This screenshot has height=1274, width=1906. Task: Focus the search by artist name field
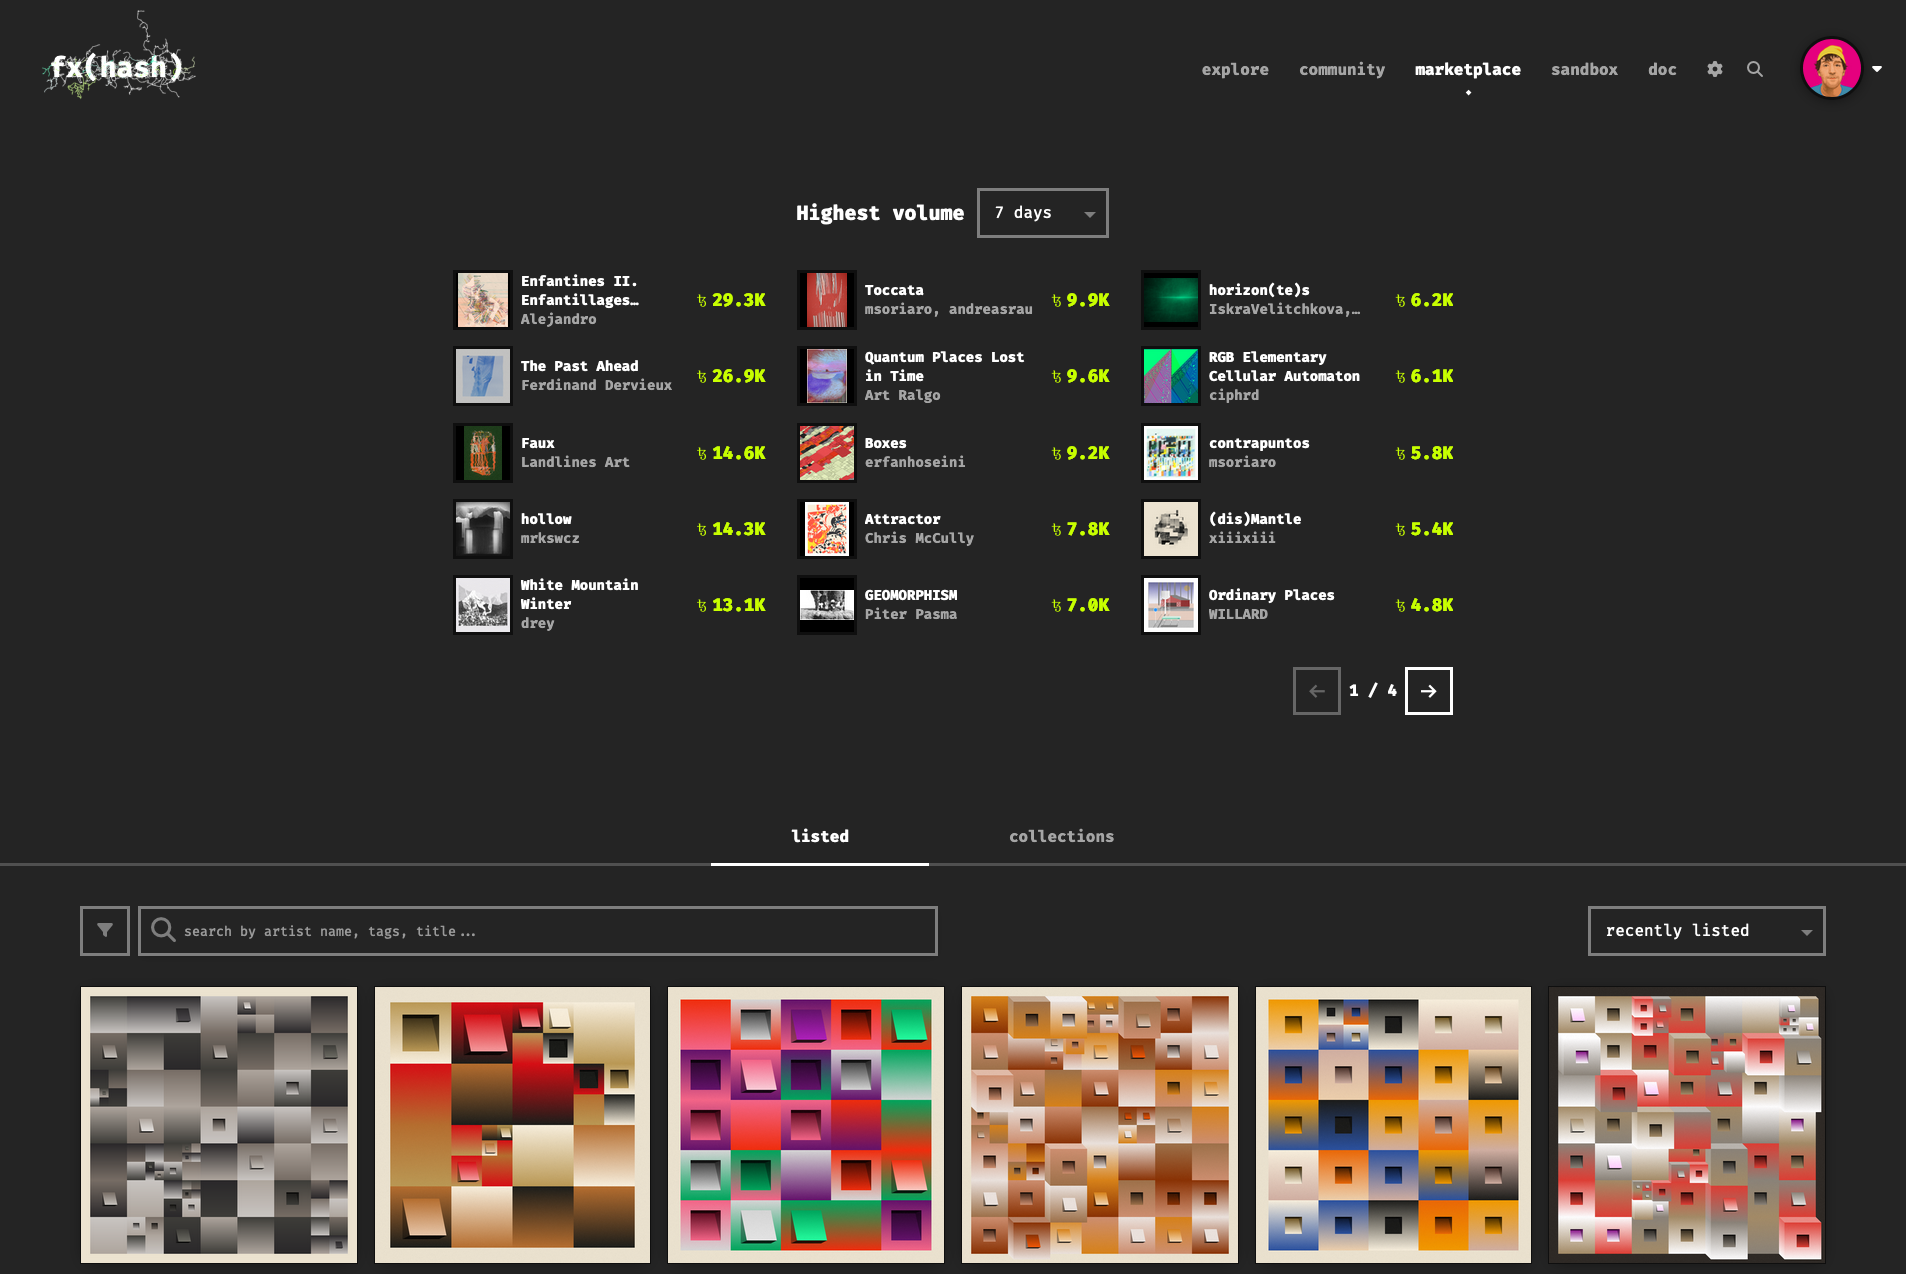(x=538, y=931)
